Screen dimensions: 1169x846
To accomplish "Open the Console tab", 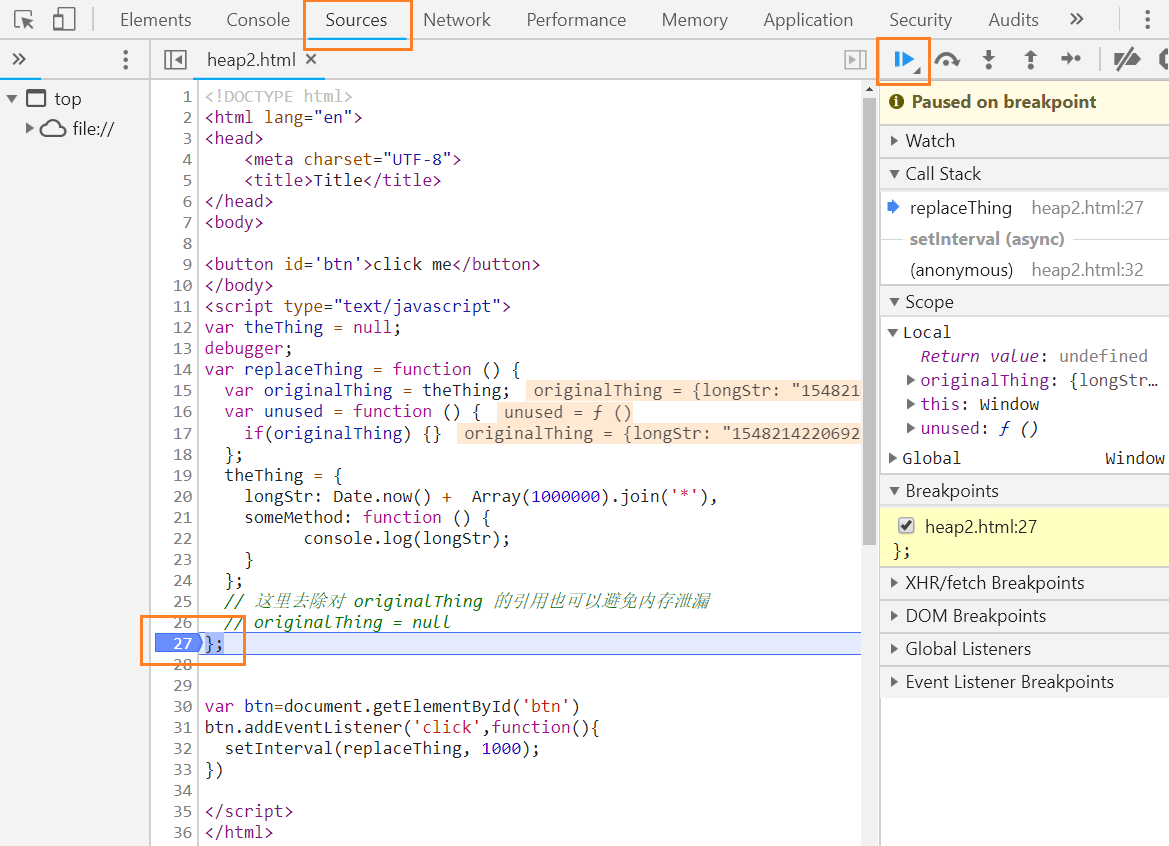I will point(258,20).
